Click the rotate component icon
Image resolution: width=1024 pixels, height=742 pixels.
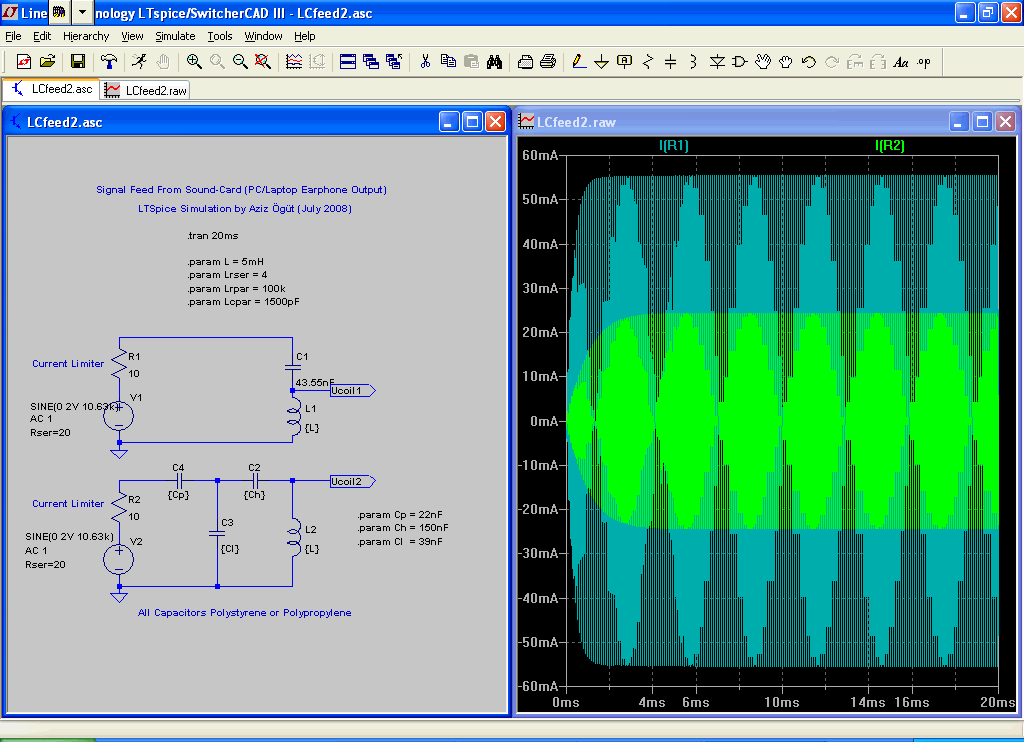854,62
